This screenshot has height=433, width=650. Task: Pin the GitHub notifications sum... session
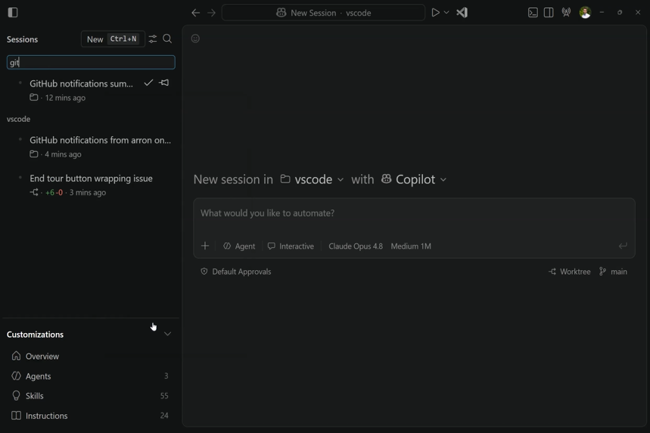point(164,83)
